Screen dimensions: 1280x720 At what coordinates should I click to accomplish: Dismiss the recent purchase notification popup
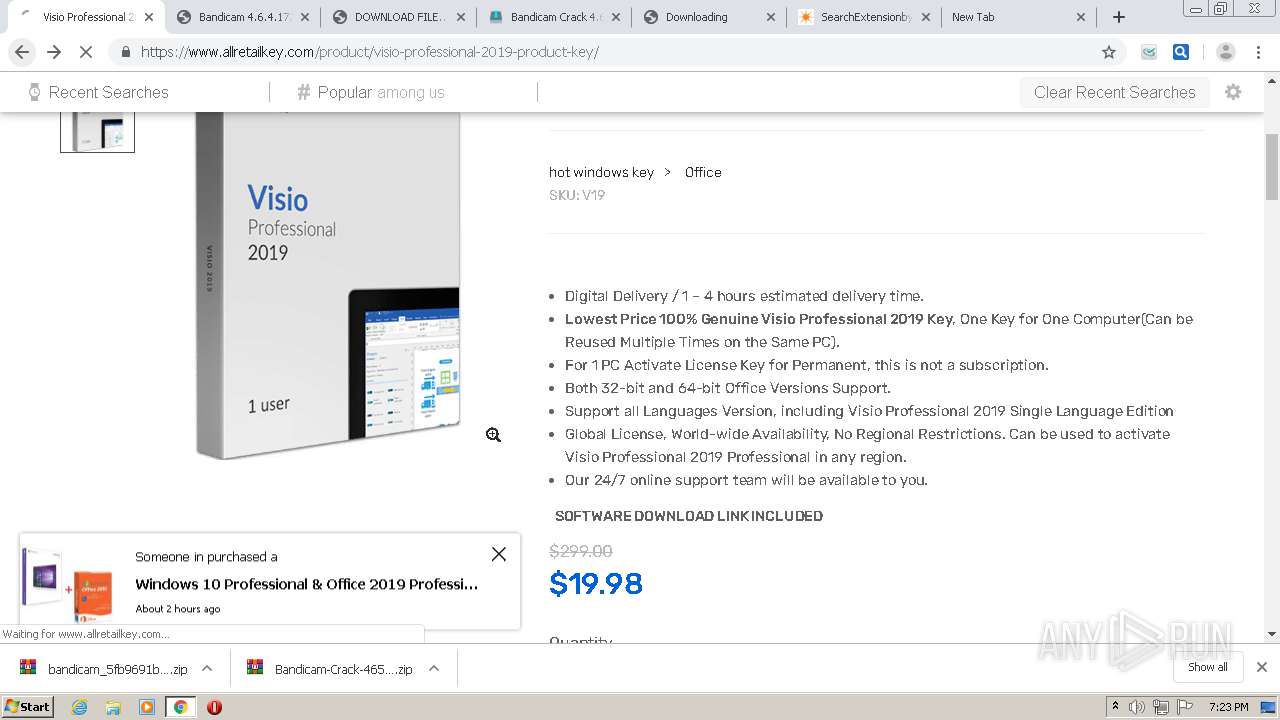pyautogui.click(x=499, y=554)
